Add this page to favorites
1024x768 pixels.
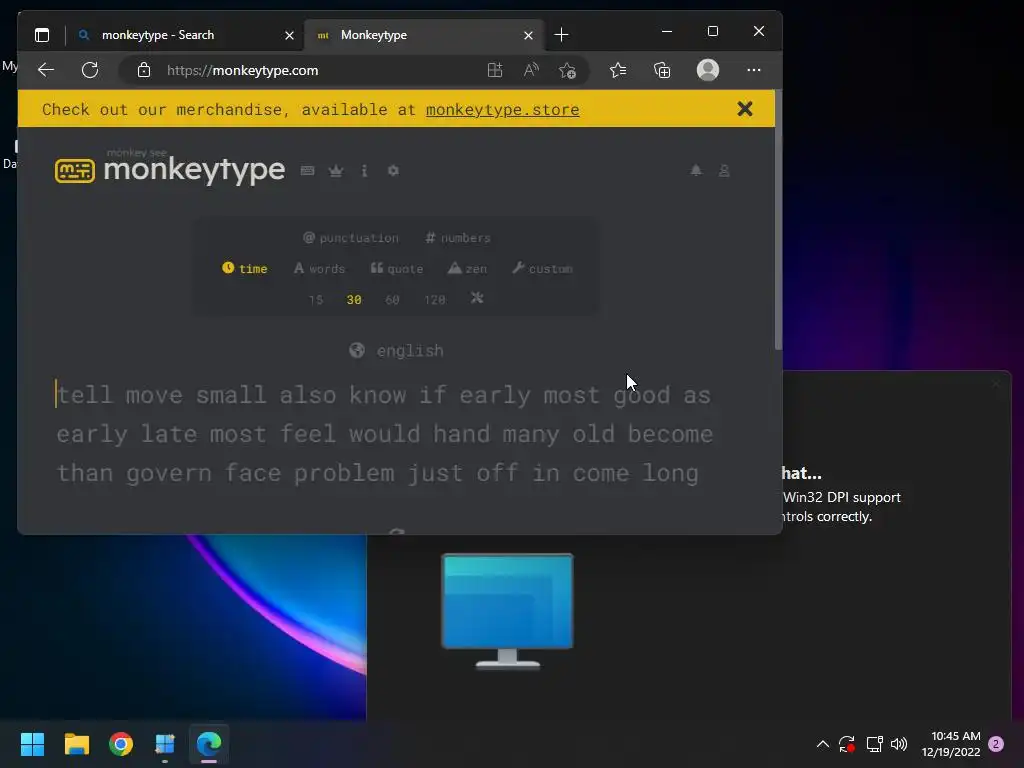[x=568, y=70]
